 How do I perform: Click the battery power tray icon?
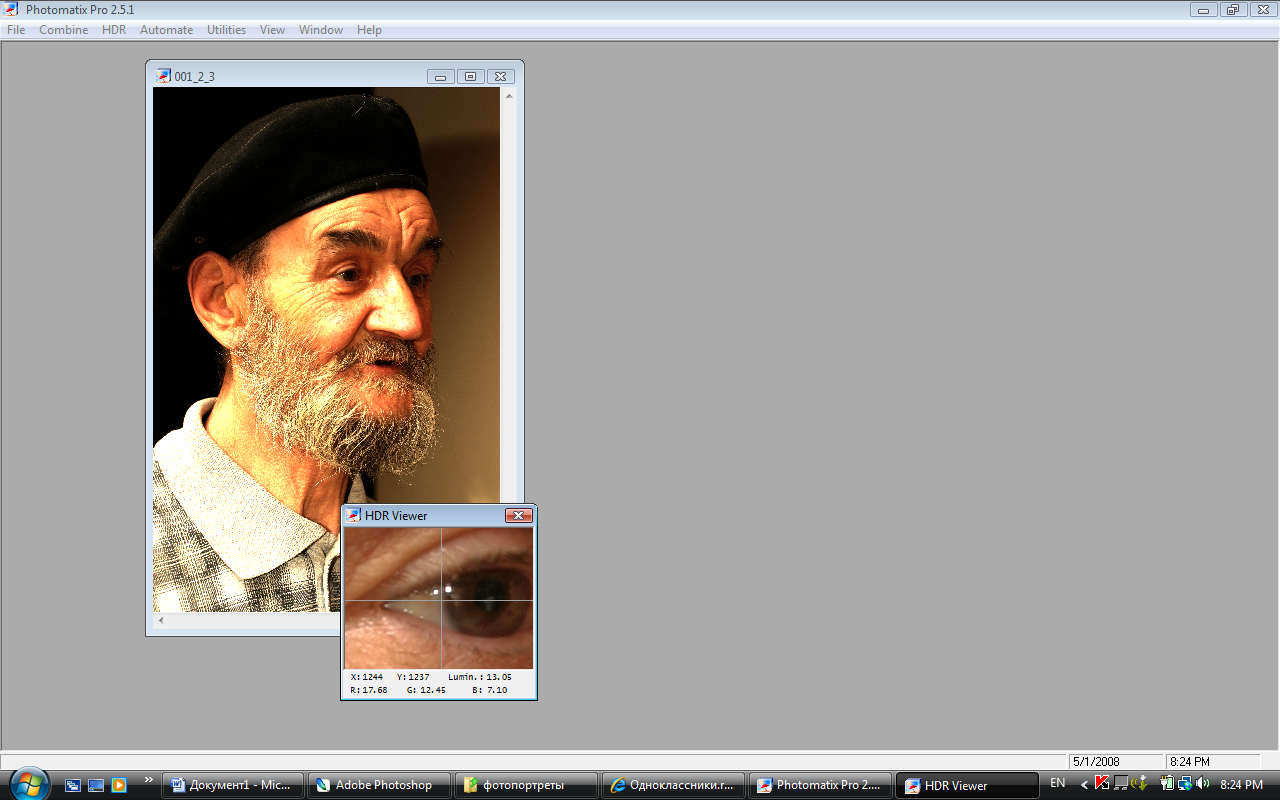[x=1166, y=783]
